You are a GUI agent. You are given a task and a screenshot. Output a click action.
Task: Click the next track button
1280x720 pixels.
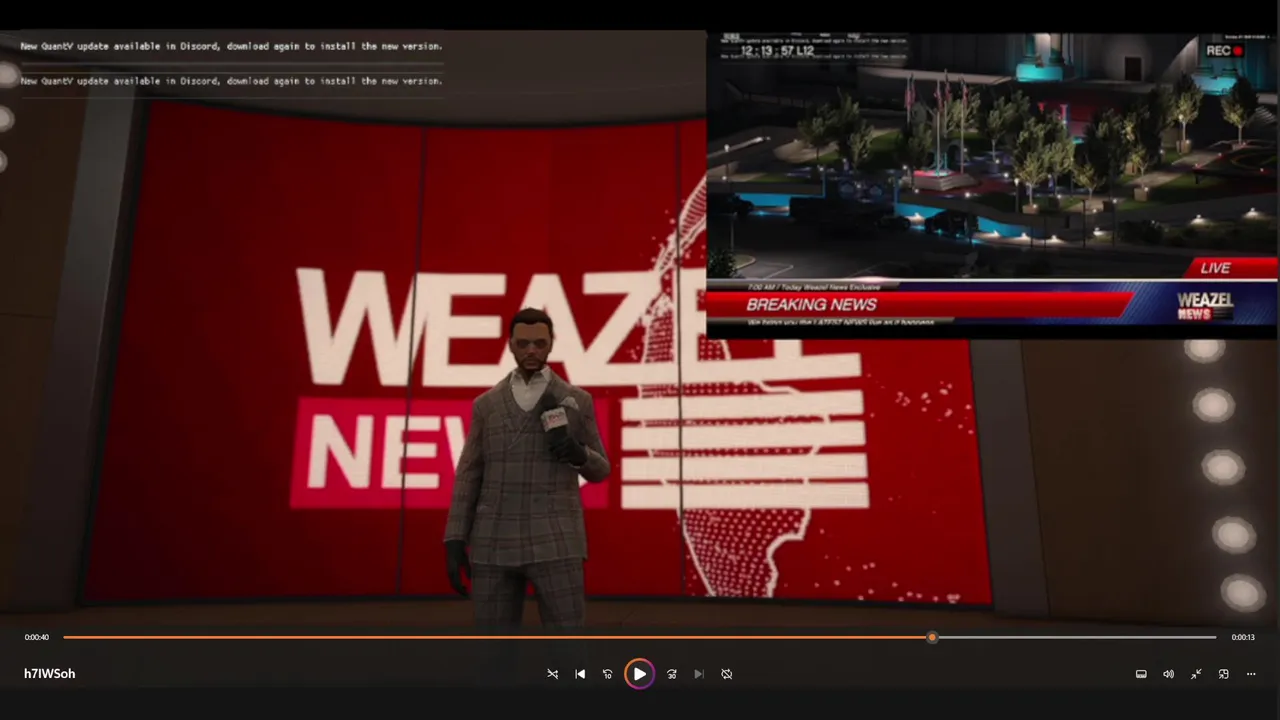(699, 674)
